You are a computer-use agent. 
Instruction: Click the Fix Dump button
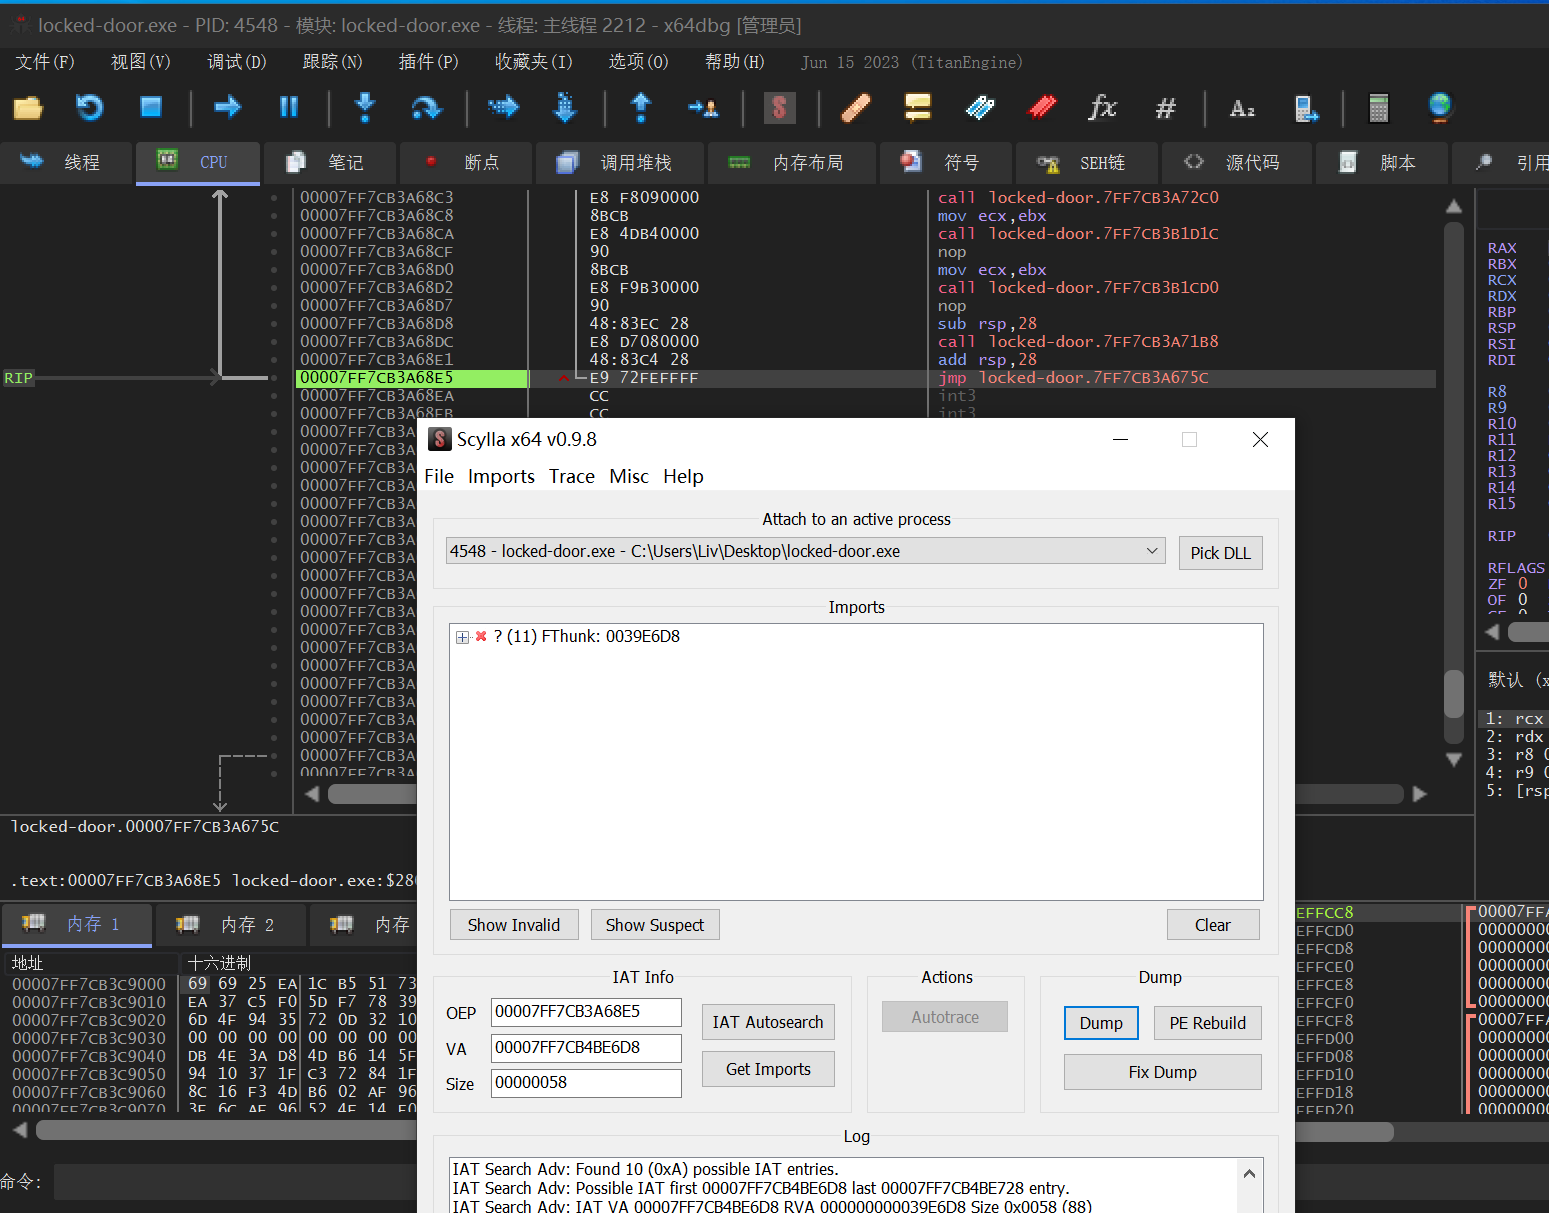click(x=1163, y=1072)
